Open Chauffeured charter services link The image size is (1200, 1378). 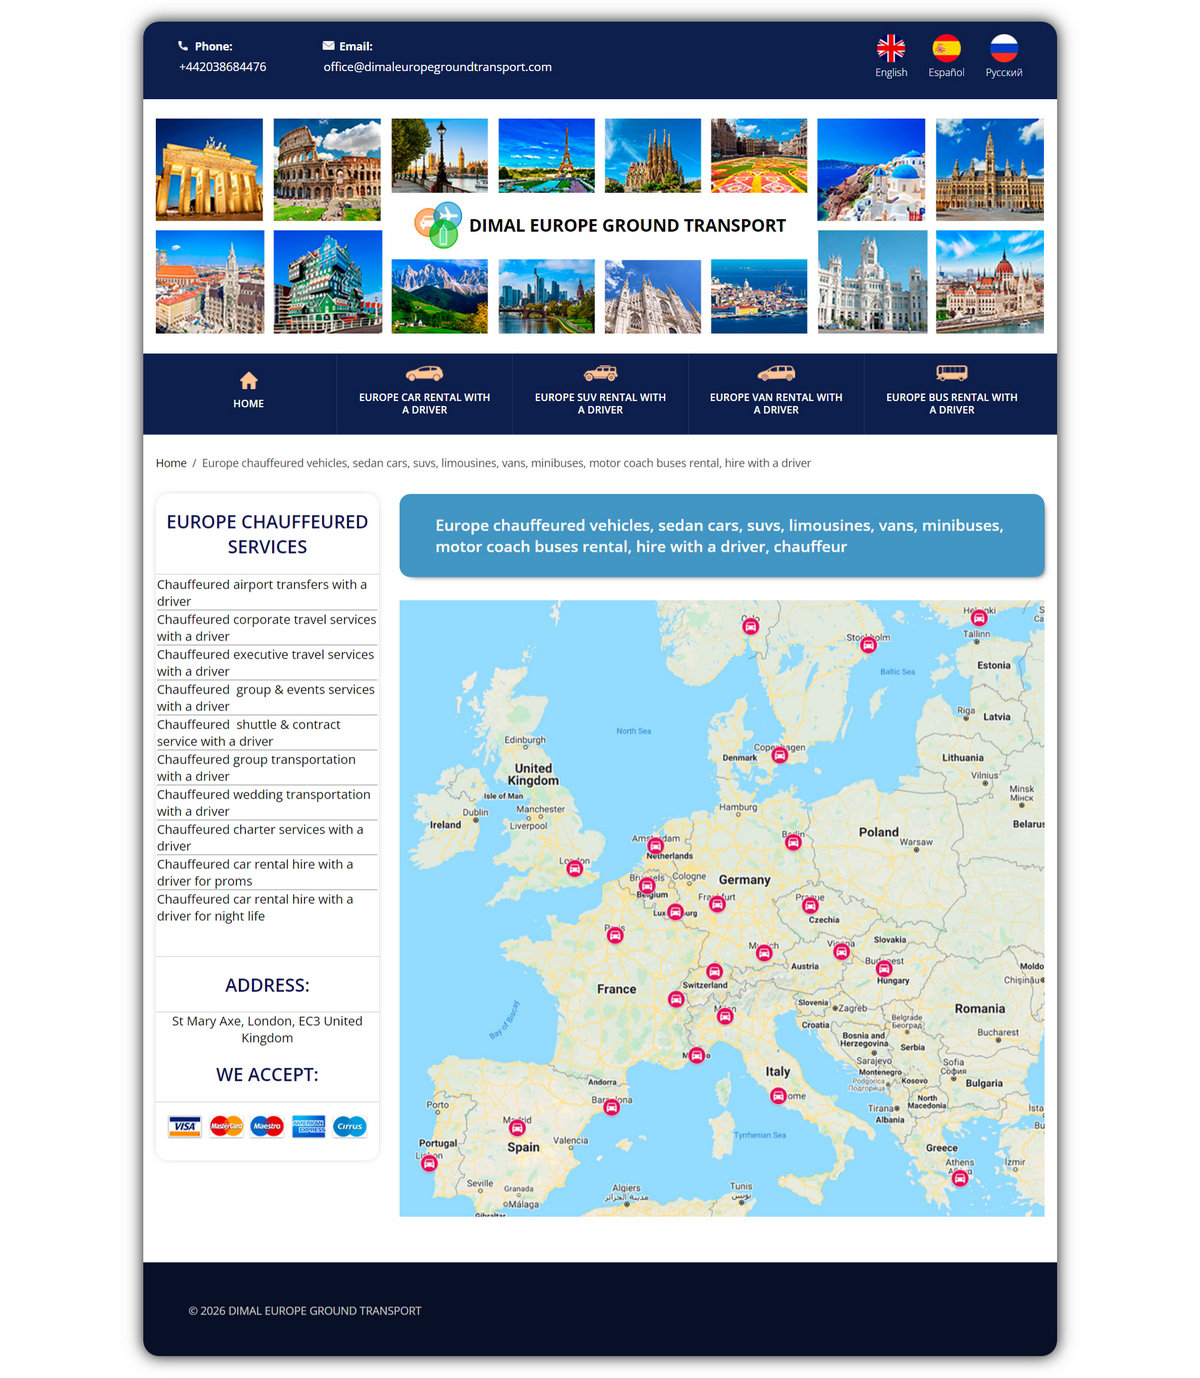[267, 838]
